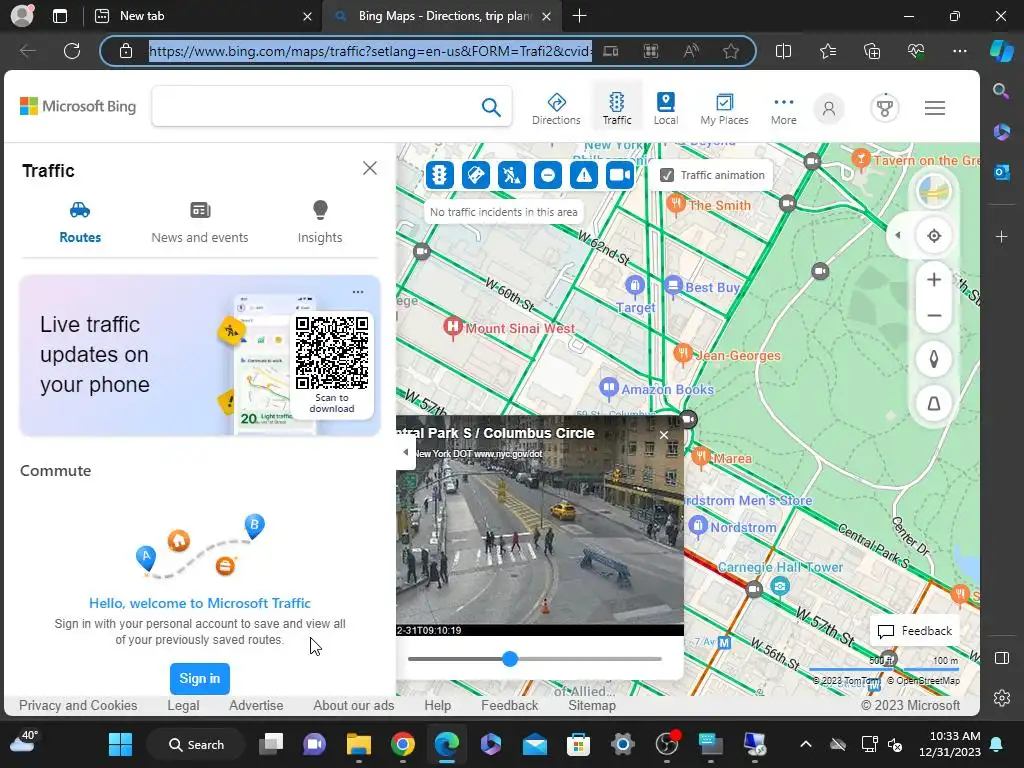Click Nordstrom store marker
Screen dimensions: 1024x768
click(698, 525)
